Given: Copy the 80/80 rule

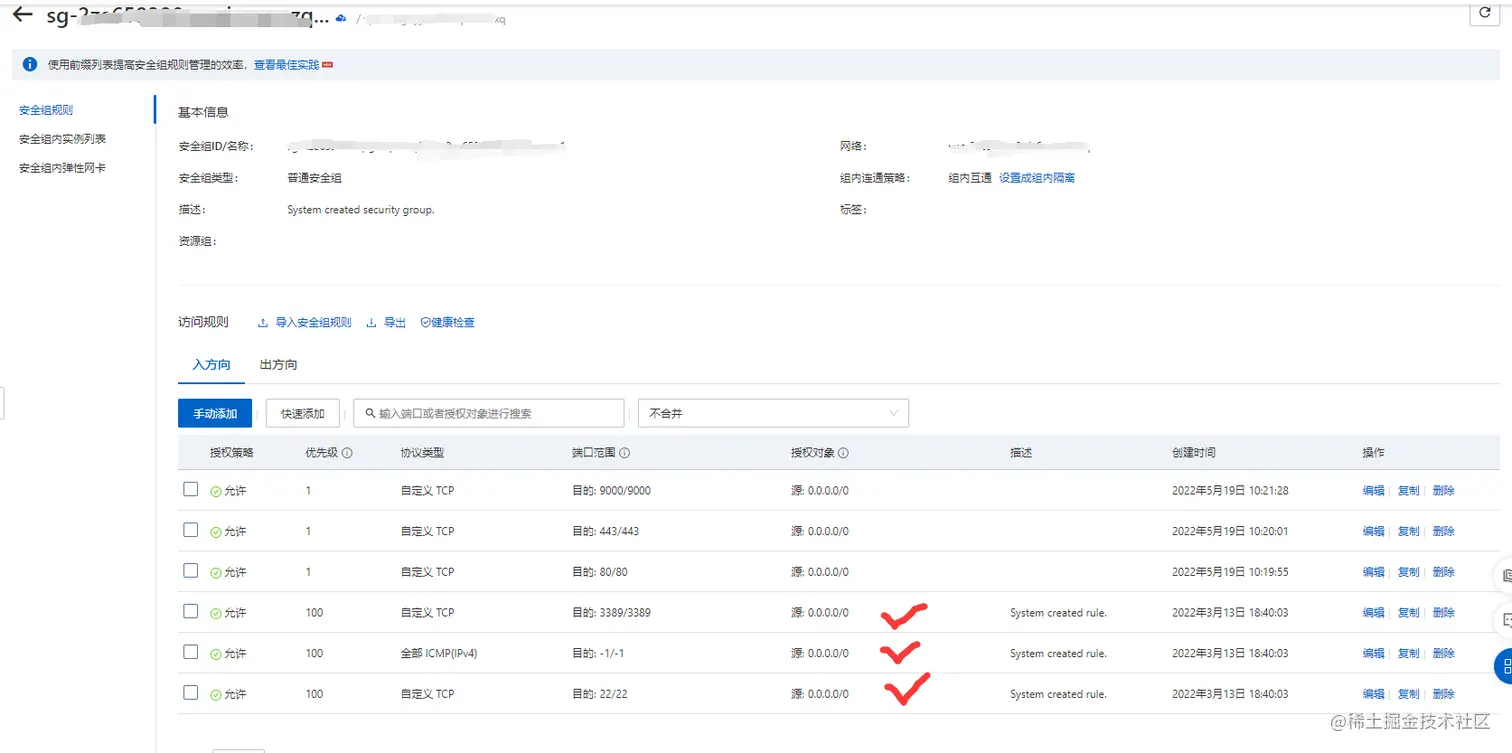Looking at the screenshot, I should point(1408,572).
